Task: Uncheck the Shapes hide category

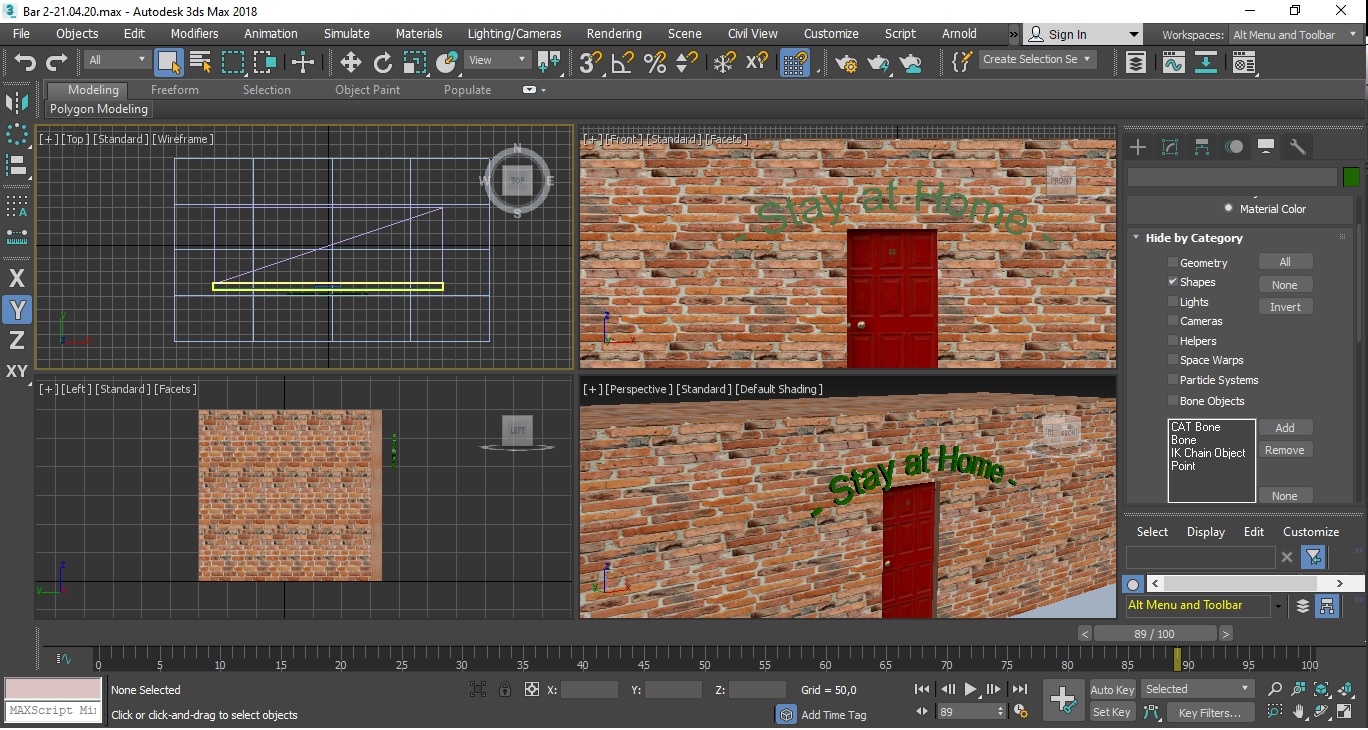Action: 1173,282
